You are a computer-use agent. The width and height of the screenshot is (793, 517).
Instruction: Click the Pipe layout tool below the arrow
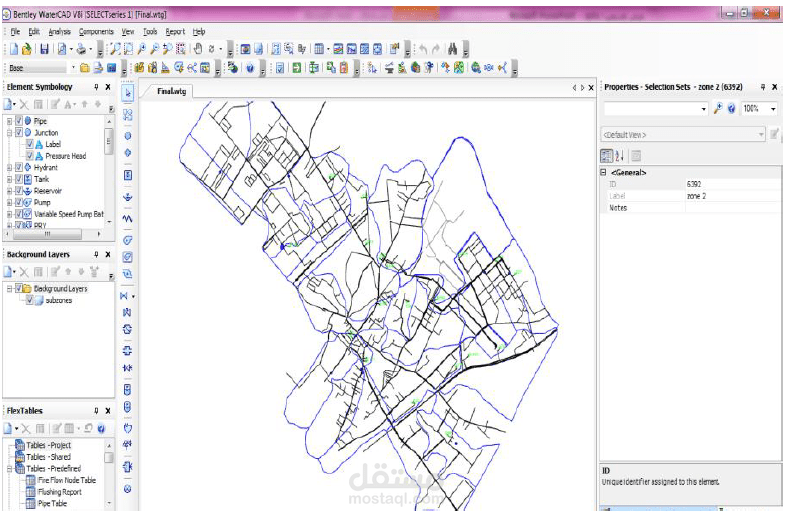(127, 115)
